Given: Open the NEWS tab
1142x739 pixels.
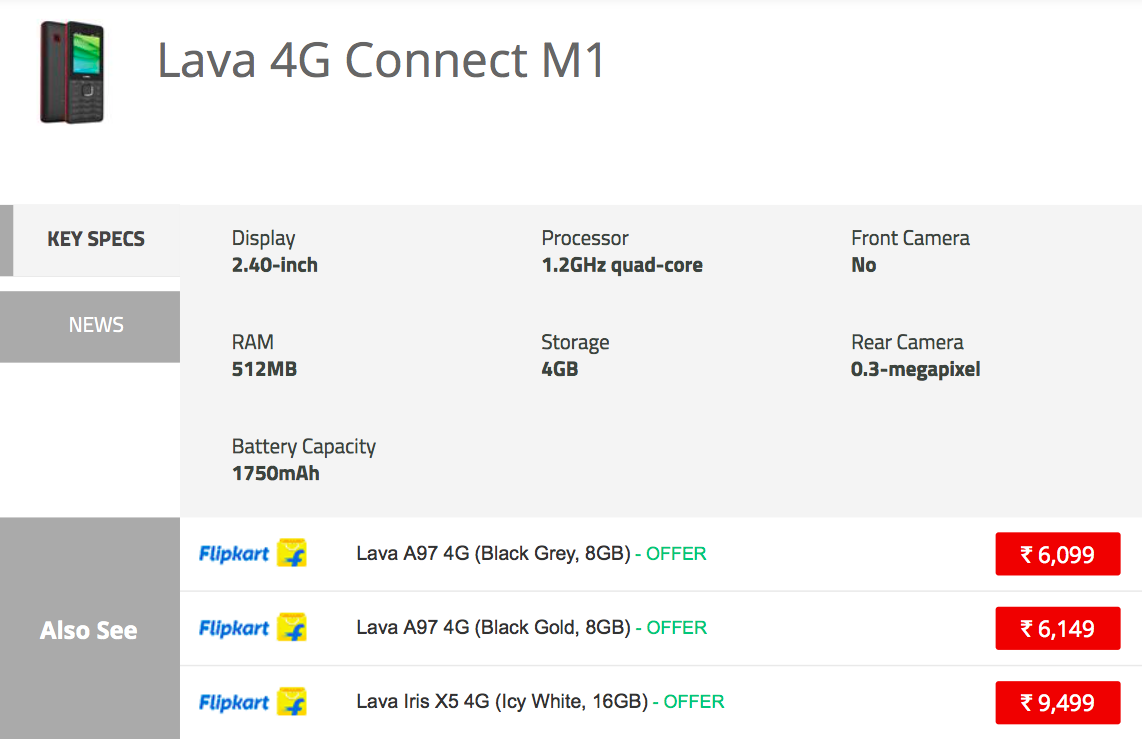Looking at the screenshot, I should pos(95,325).
